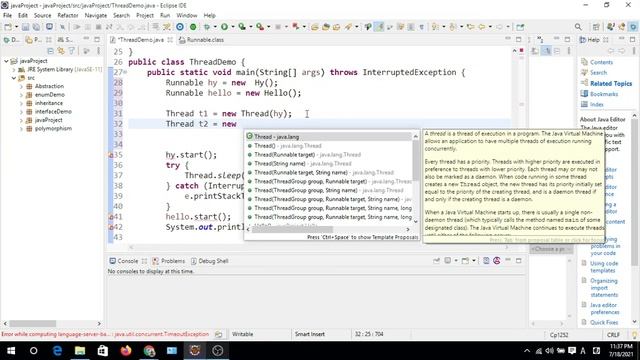
Task: Expand the polymorphism package
Action: coord(21,129)
